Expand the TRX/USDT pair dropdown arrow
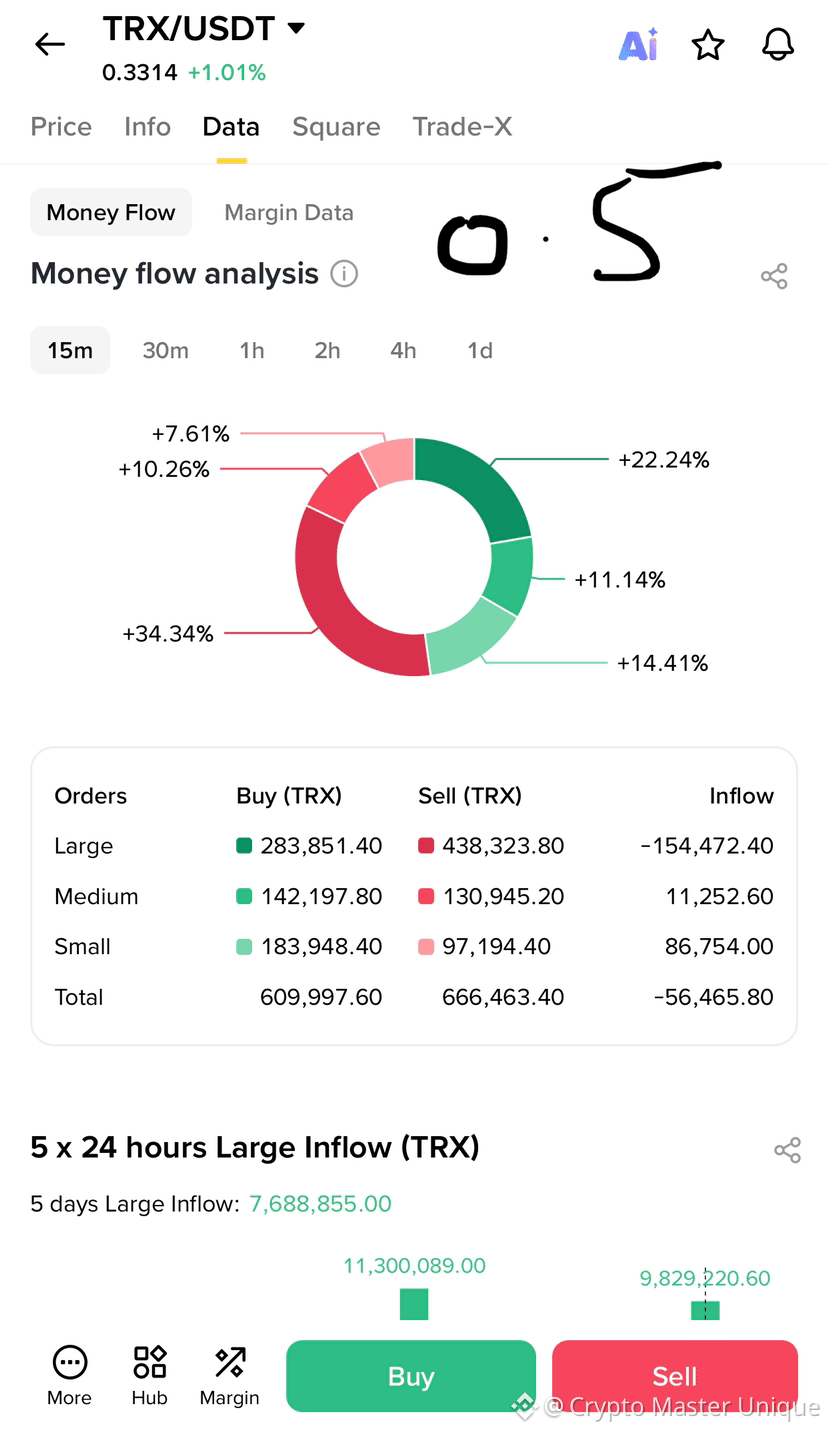Viewport: 828px width, 1432px height. point(296,28)
